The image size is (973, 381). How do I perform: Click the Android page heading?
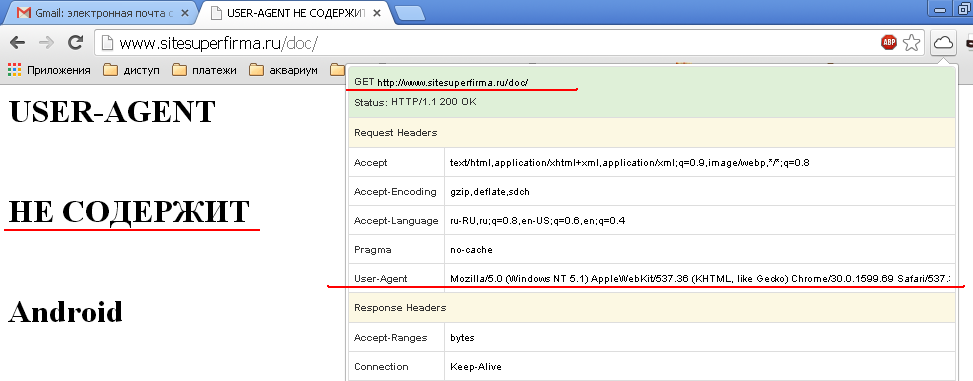point(65,312)
